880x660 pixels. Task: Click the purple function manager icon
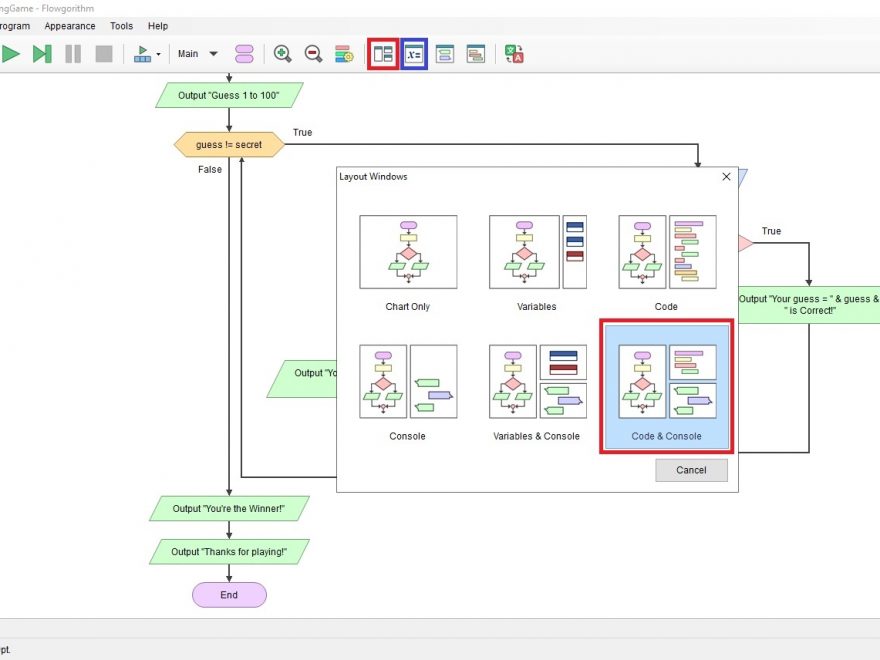[244, 54]
